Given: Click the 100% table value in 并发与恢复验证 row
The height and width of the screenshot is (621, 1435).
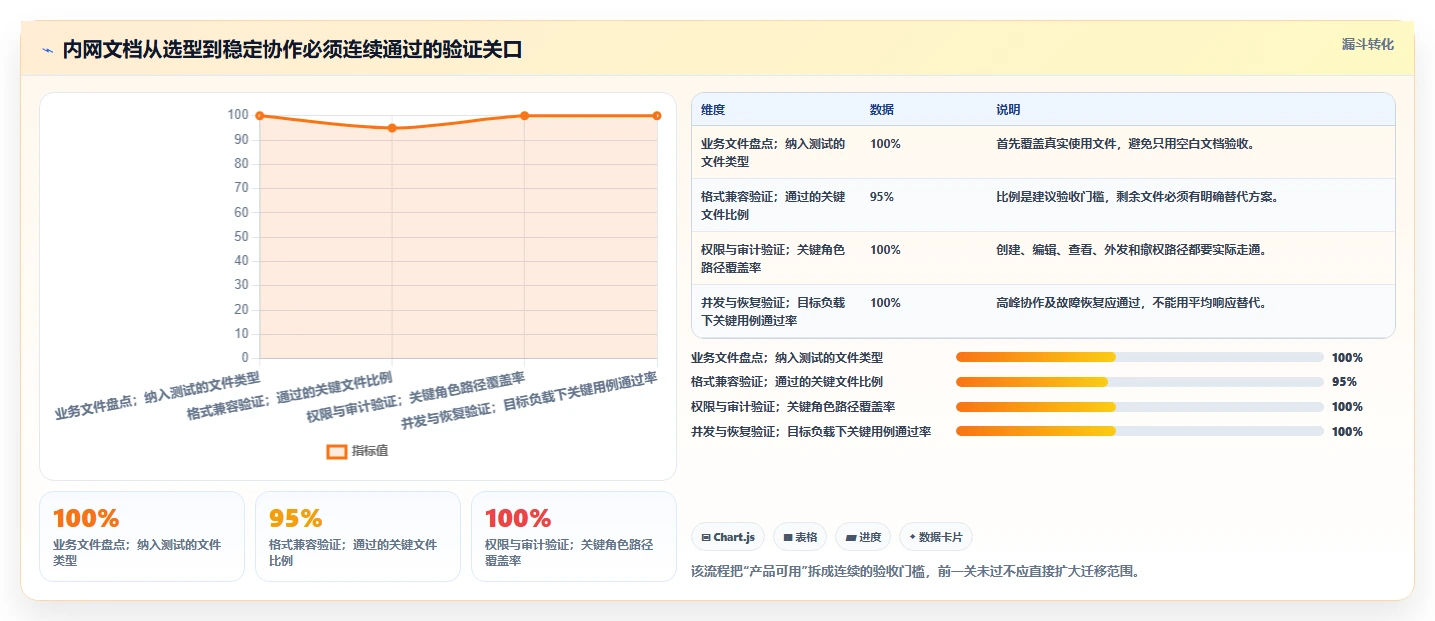Looking at the screenshot, I should pos(885,302).
